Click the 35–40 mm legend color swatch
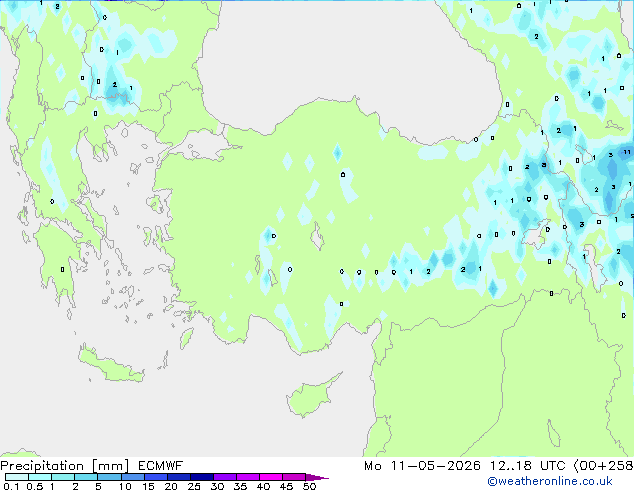 (247, 477)
